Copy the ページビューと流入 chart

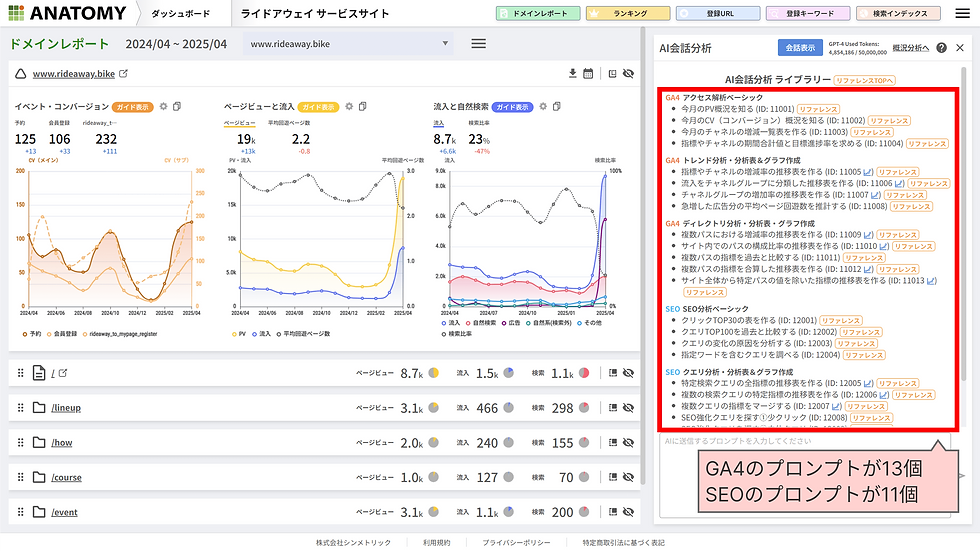click(x=362, y=107)
